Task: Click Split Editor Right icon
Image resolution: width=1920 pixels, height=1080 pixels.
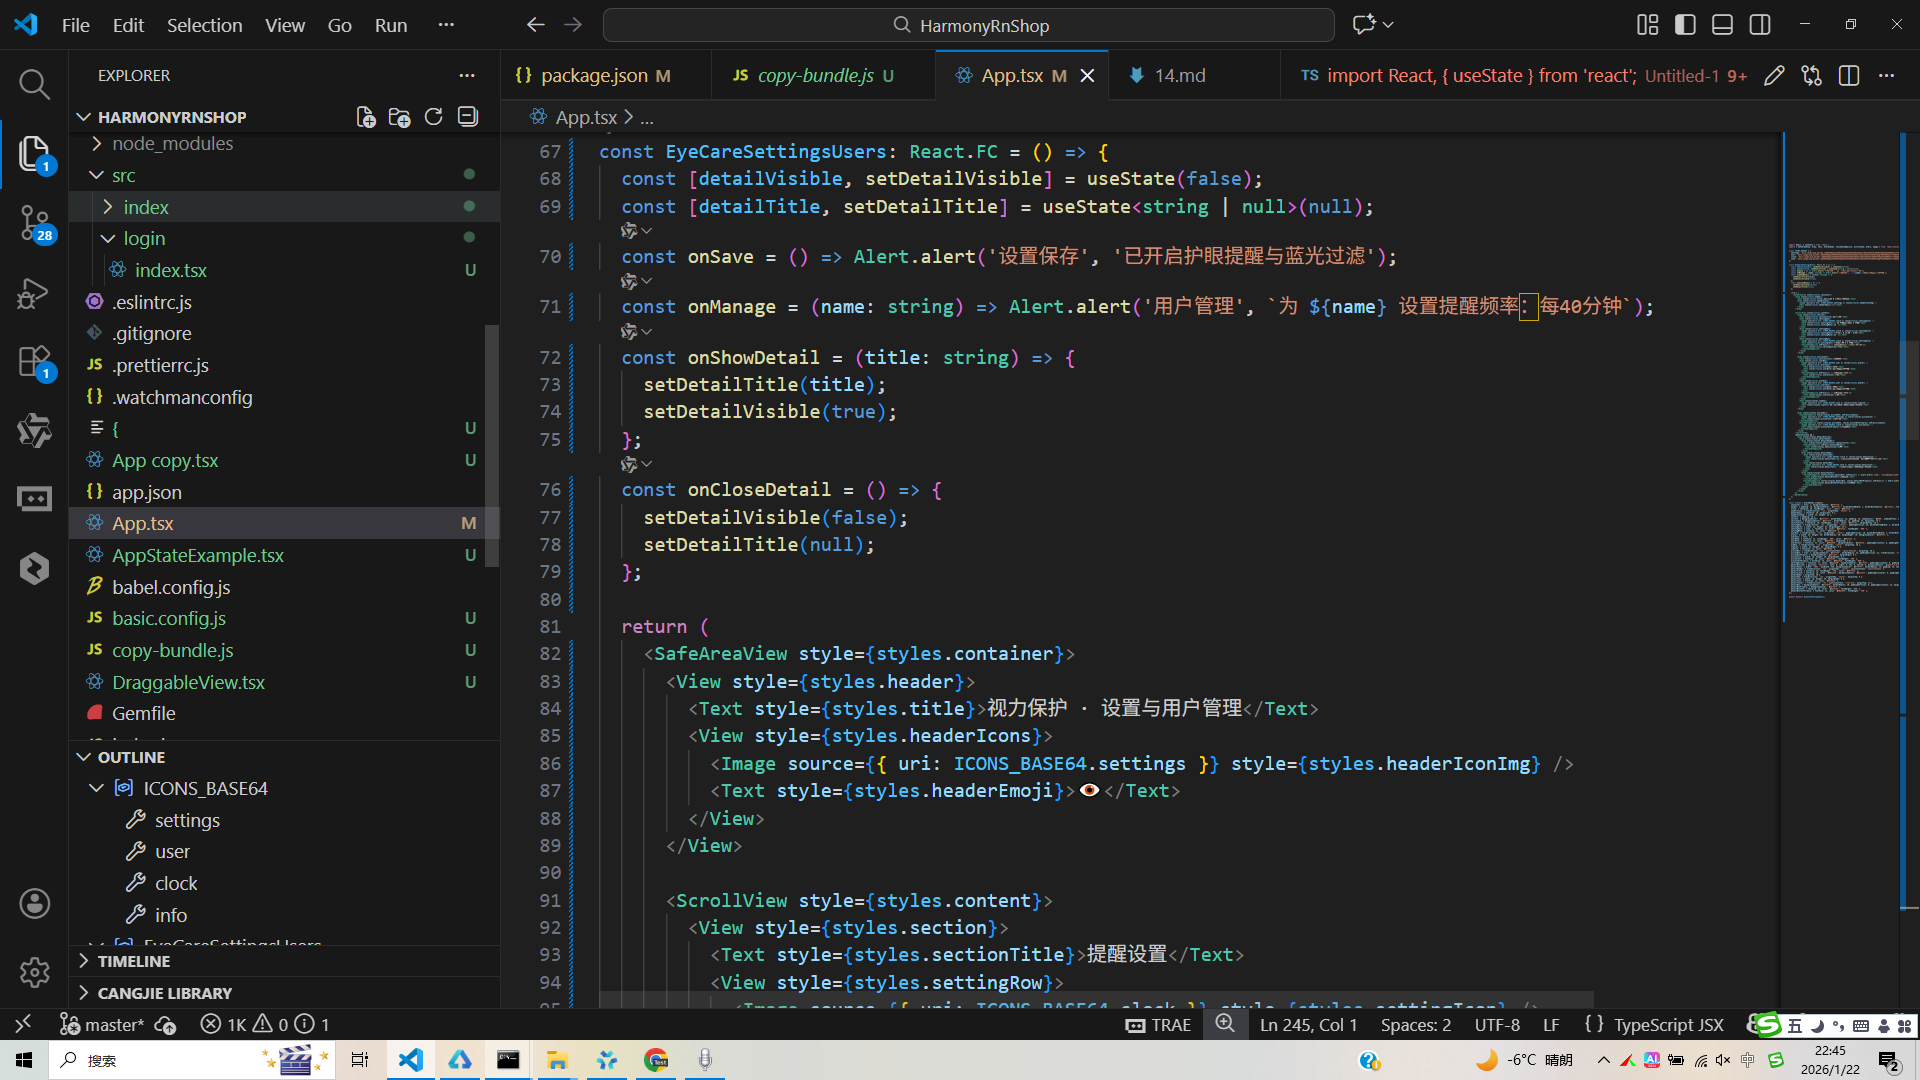Action: (1848, 76)
